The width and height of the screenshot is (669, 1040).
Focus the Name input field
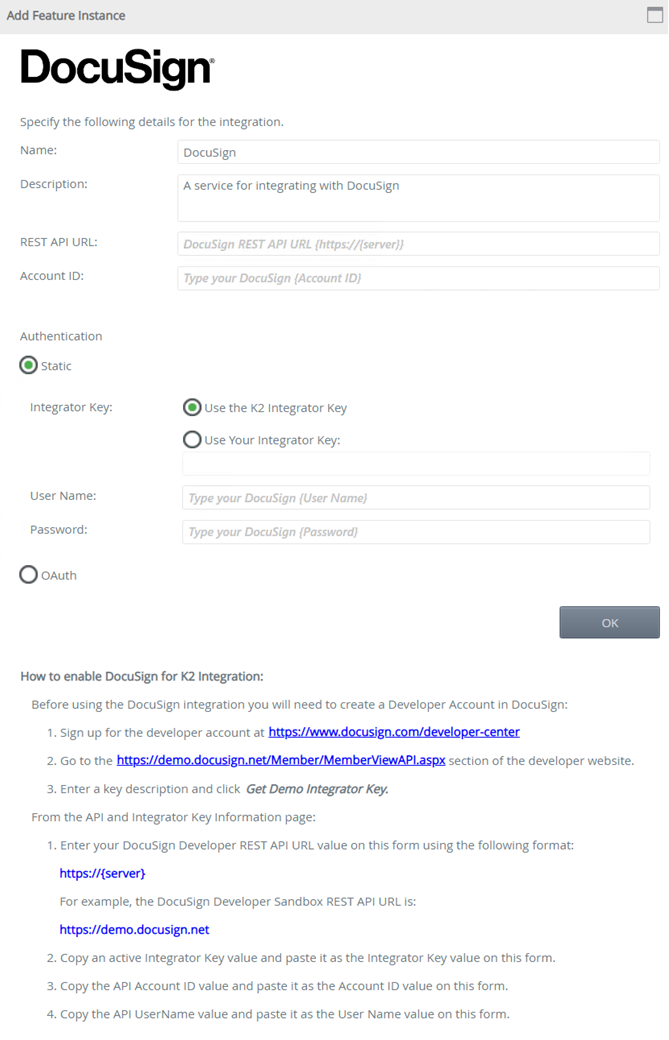pos(418,152)
